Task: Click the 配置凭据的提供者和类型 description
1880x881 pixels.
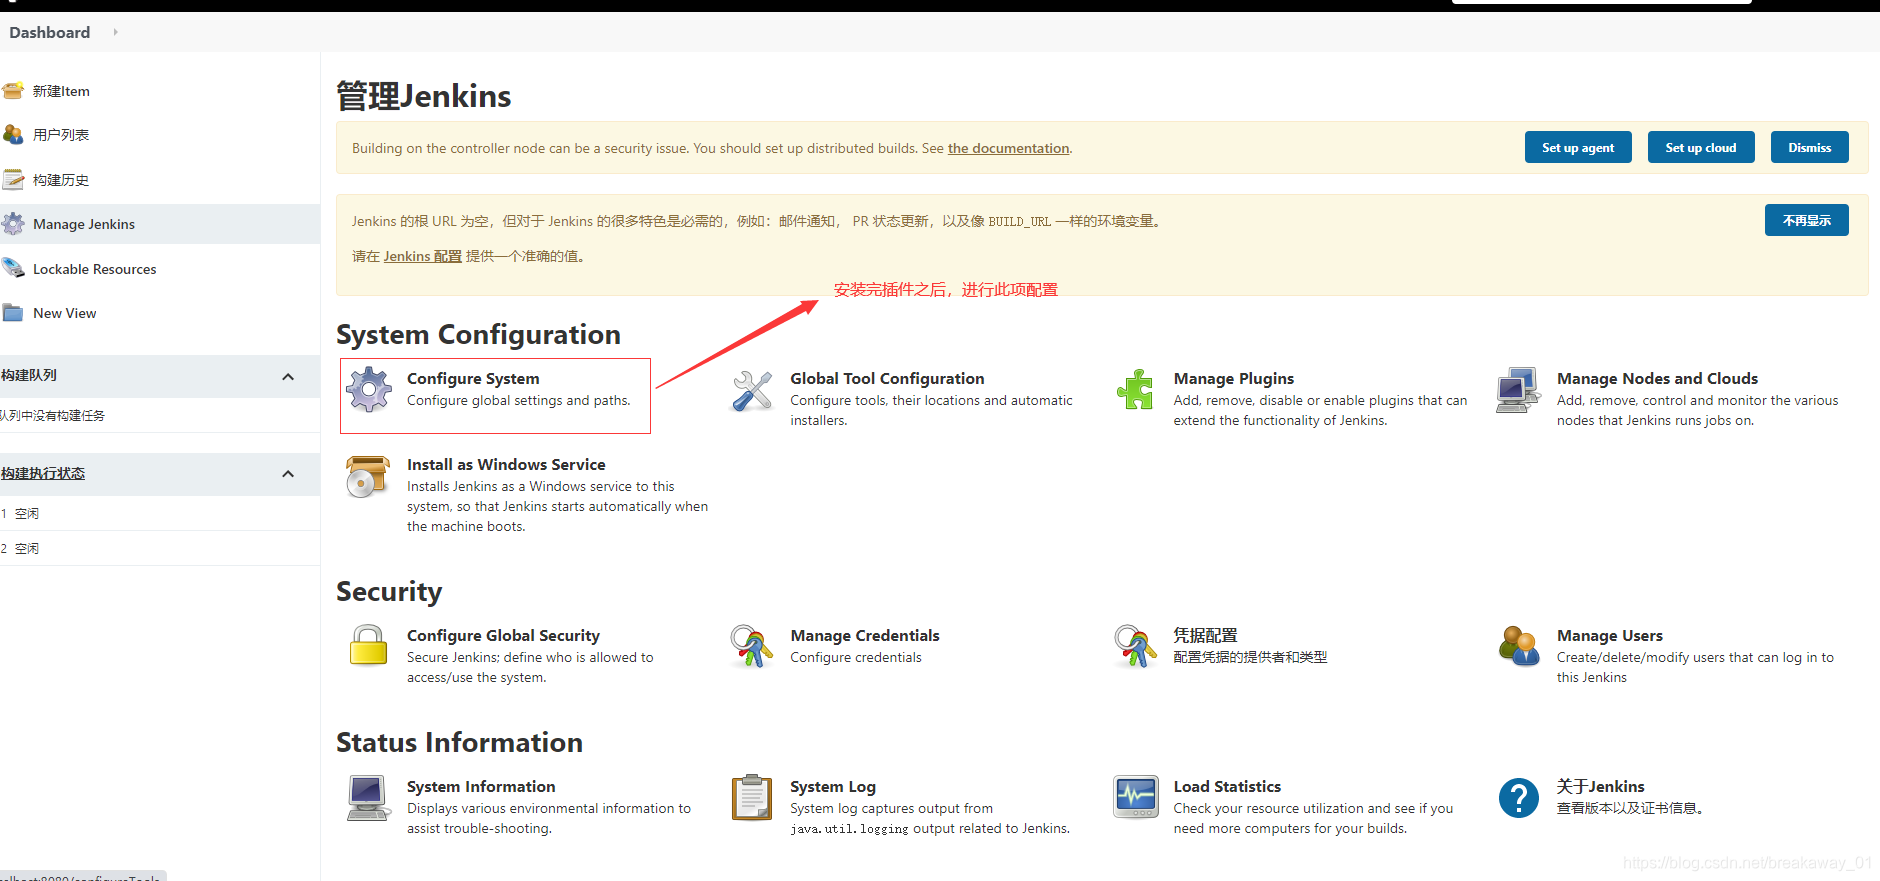Action: [x=1250, y=657]
